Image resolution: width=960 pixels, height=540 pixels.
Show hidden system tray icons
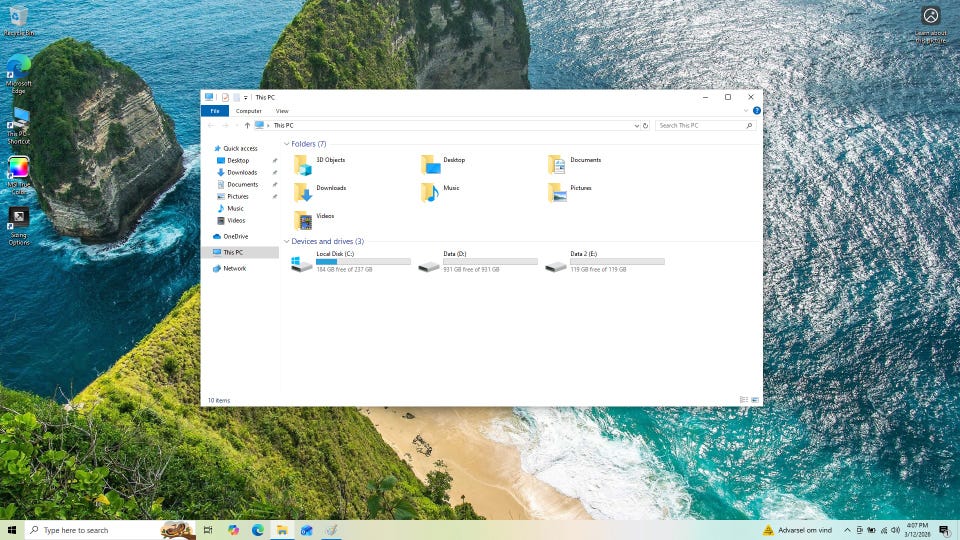(x=847, y=530)
